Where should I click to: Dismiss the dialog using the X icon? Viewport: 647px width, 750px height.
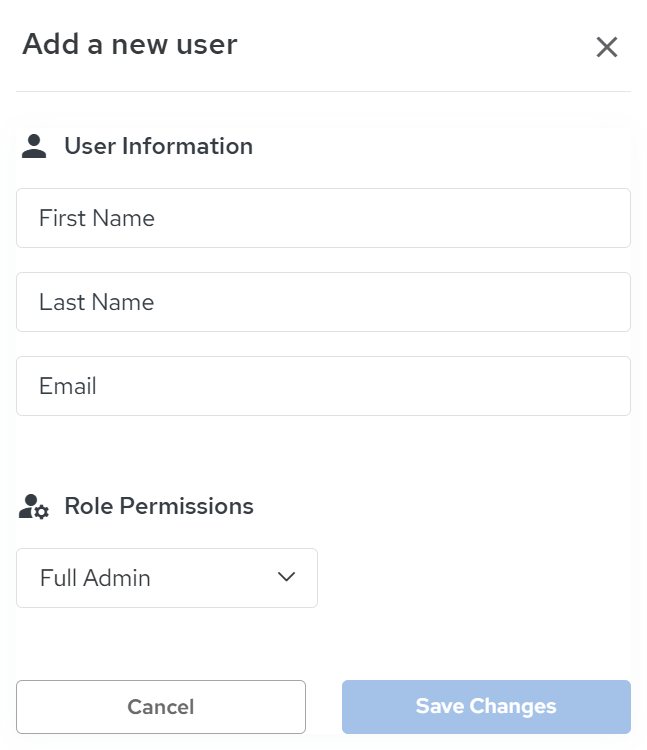(606, 47)
